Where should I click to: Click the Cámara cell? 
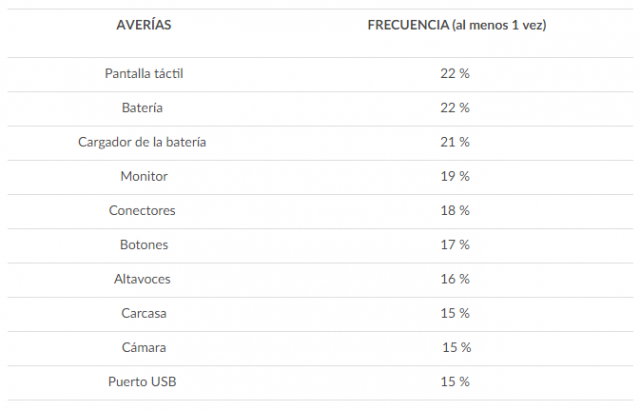click(x=143, y=347)
